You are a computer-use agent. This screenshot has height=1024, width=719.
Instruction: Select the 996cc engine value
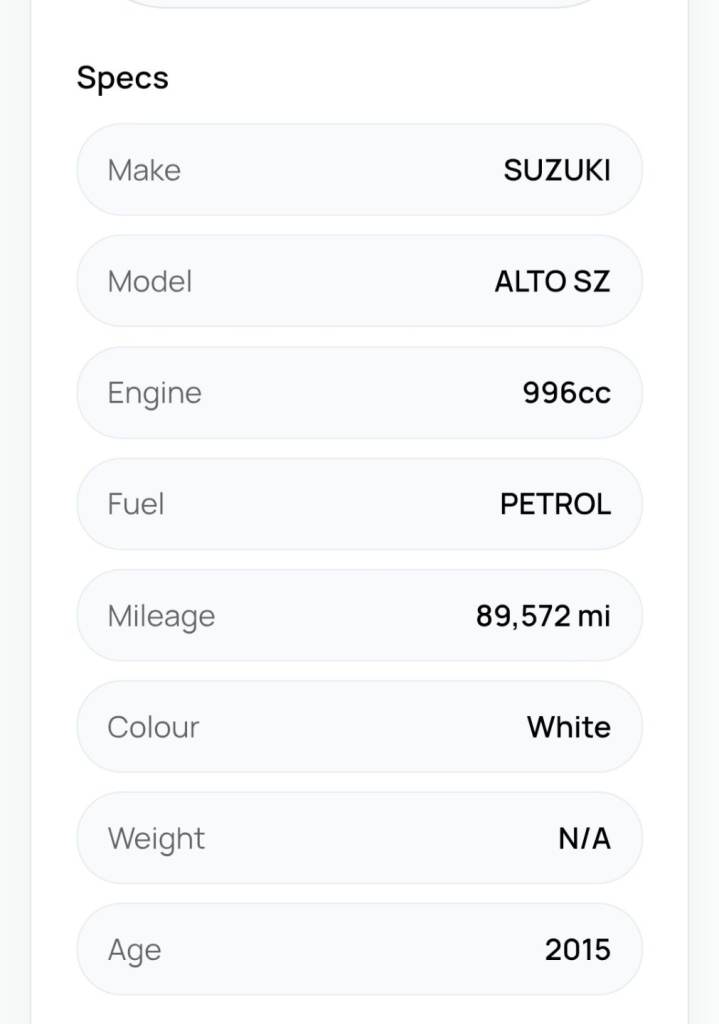point(566,393)
